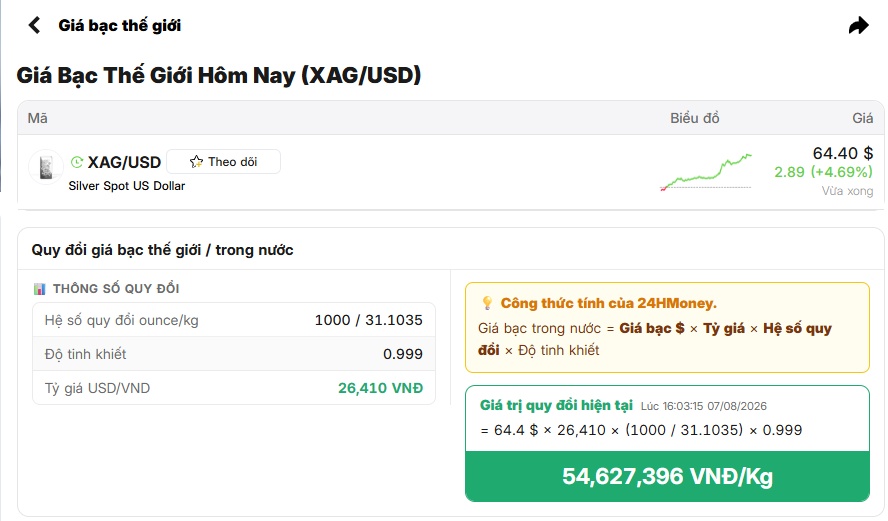This screenshot has width=888, height=521.
Task: Click the Hệ số quy đổi ounce/kg row
Action: coord(234,320)
